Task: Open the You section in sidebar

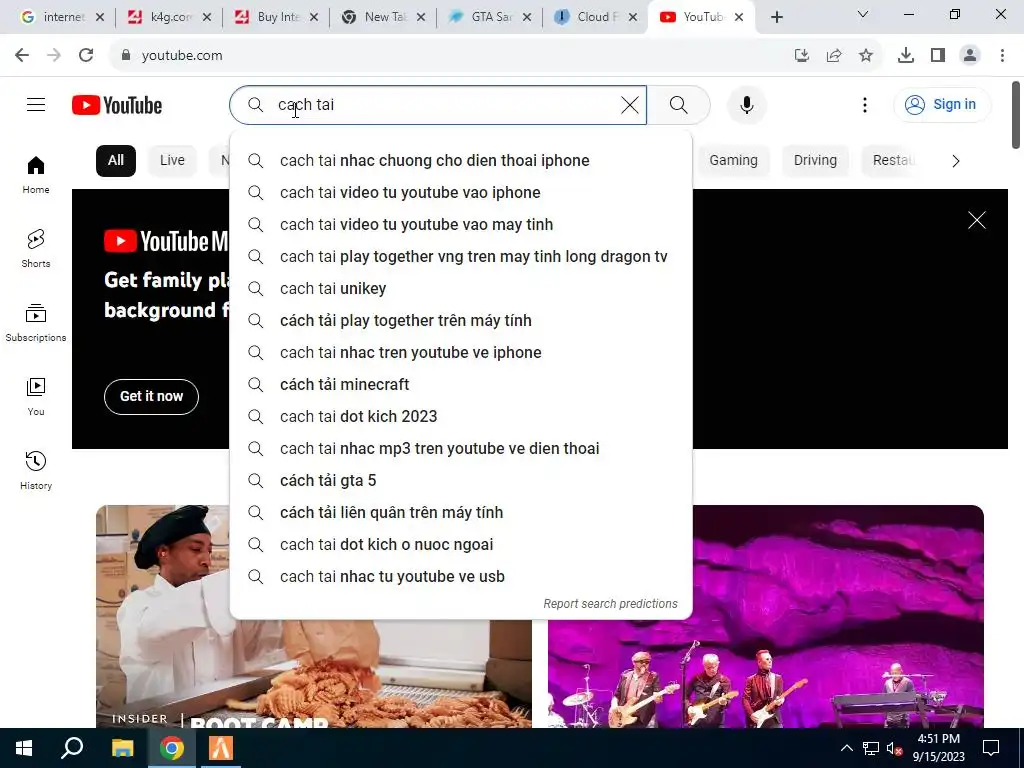Action: point(36,396)
